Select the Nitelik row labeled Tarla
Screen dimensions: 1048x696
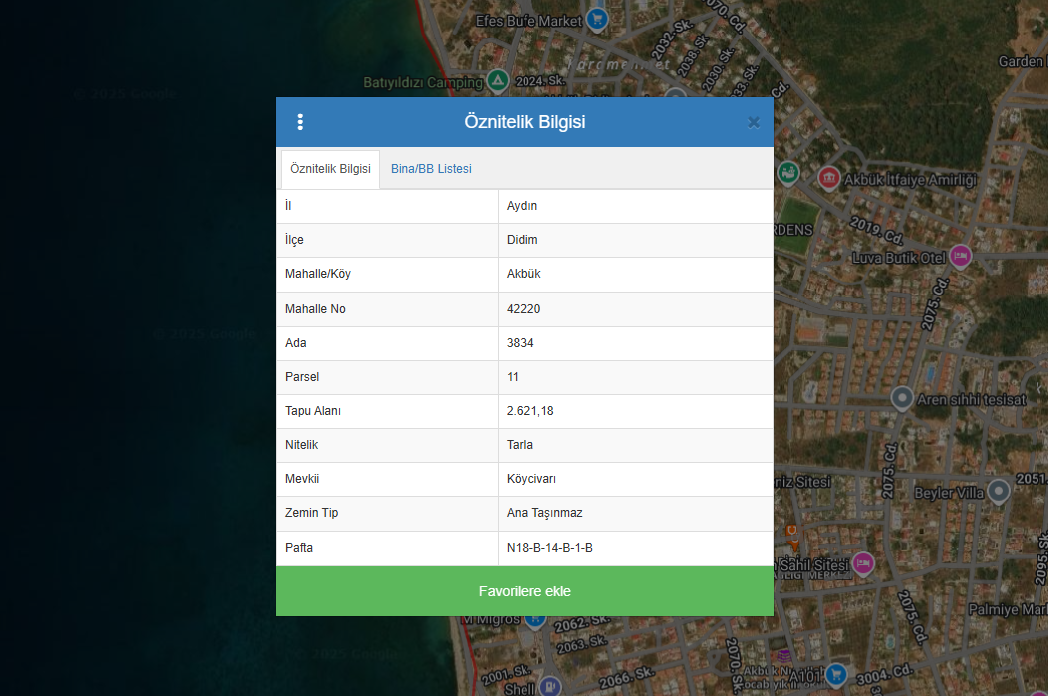click(520, 445)
